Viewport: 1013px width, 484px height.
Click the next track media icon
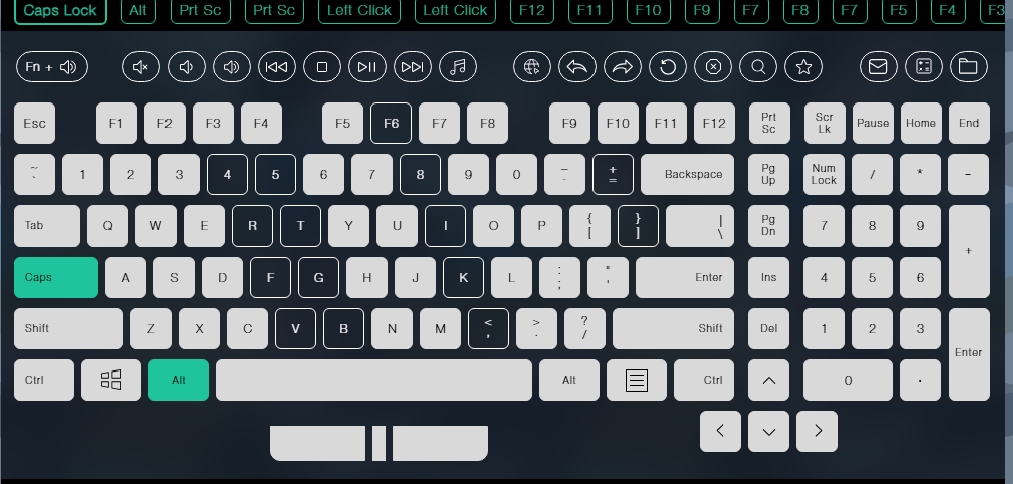click(x=412, y=67)
